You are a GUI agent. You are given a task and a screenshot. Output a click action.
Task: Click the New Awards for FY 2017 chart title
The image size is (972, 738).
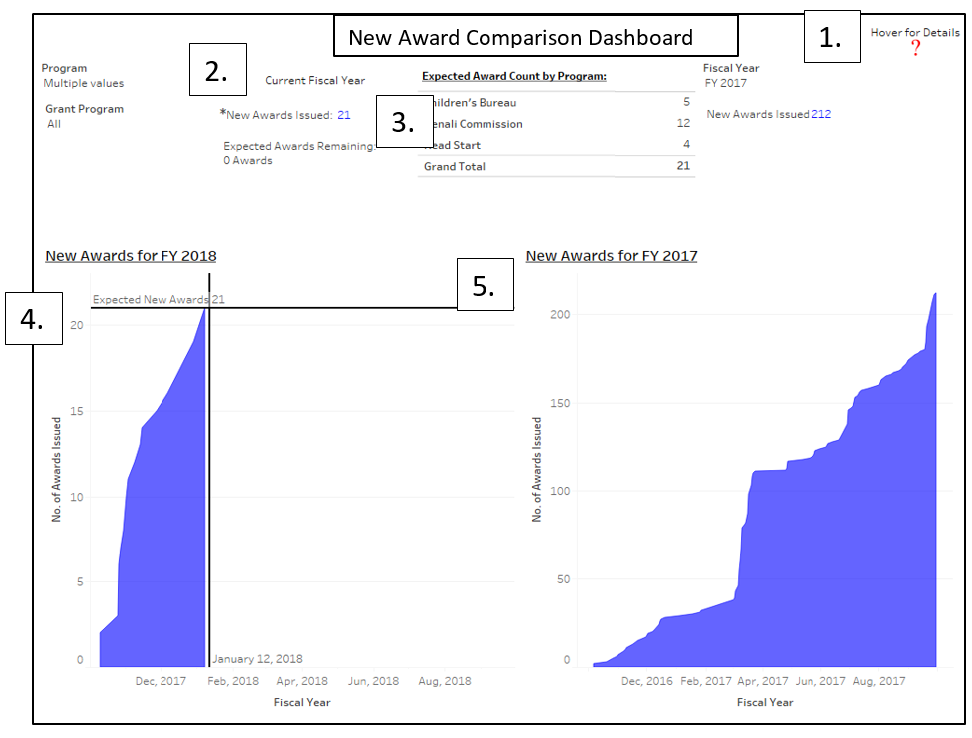coord(611,256)
